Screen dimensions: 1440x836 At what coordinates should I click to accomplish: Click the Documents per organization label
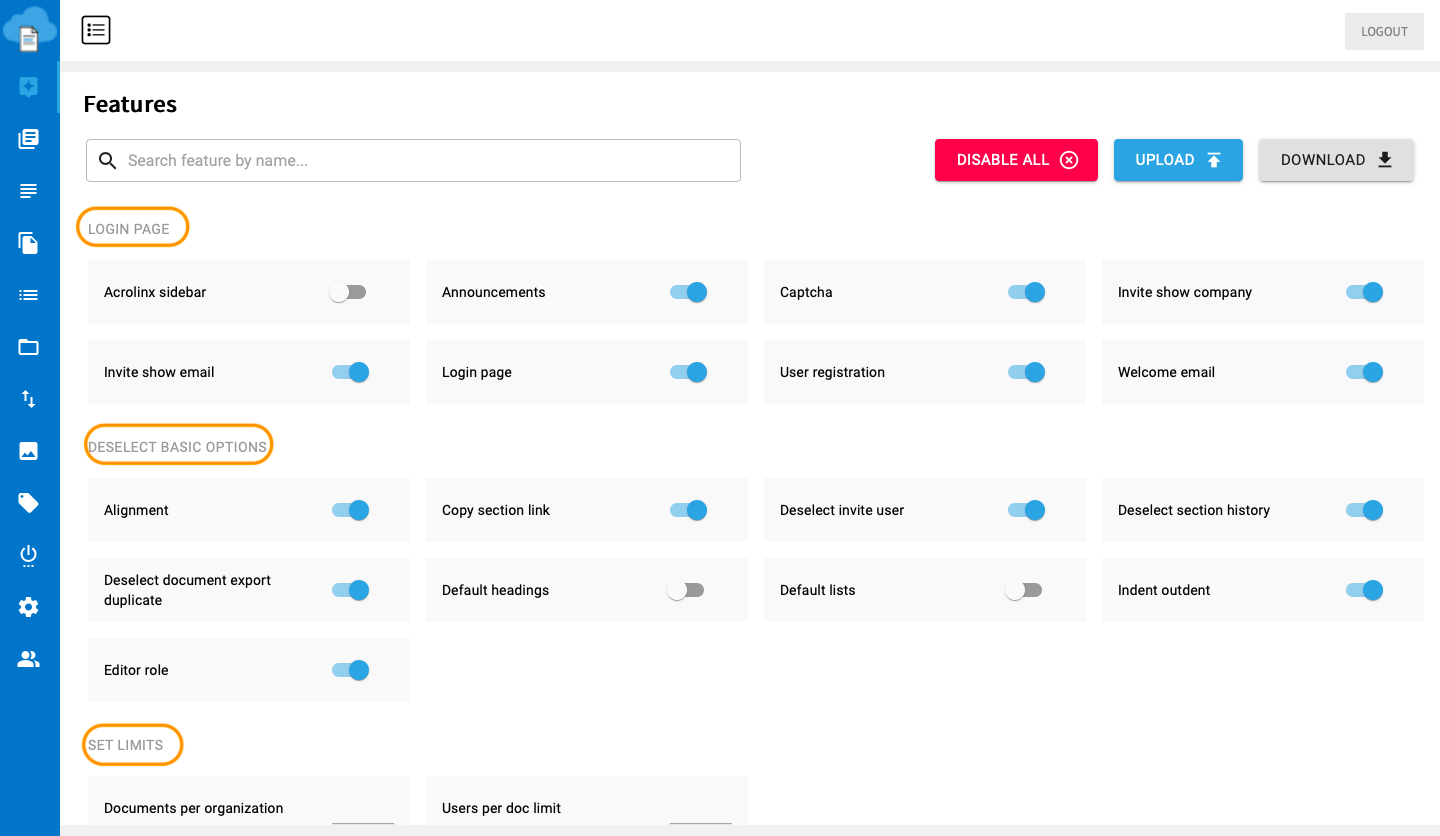coord(194,808)
